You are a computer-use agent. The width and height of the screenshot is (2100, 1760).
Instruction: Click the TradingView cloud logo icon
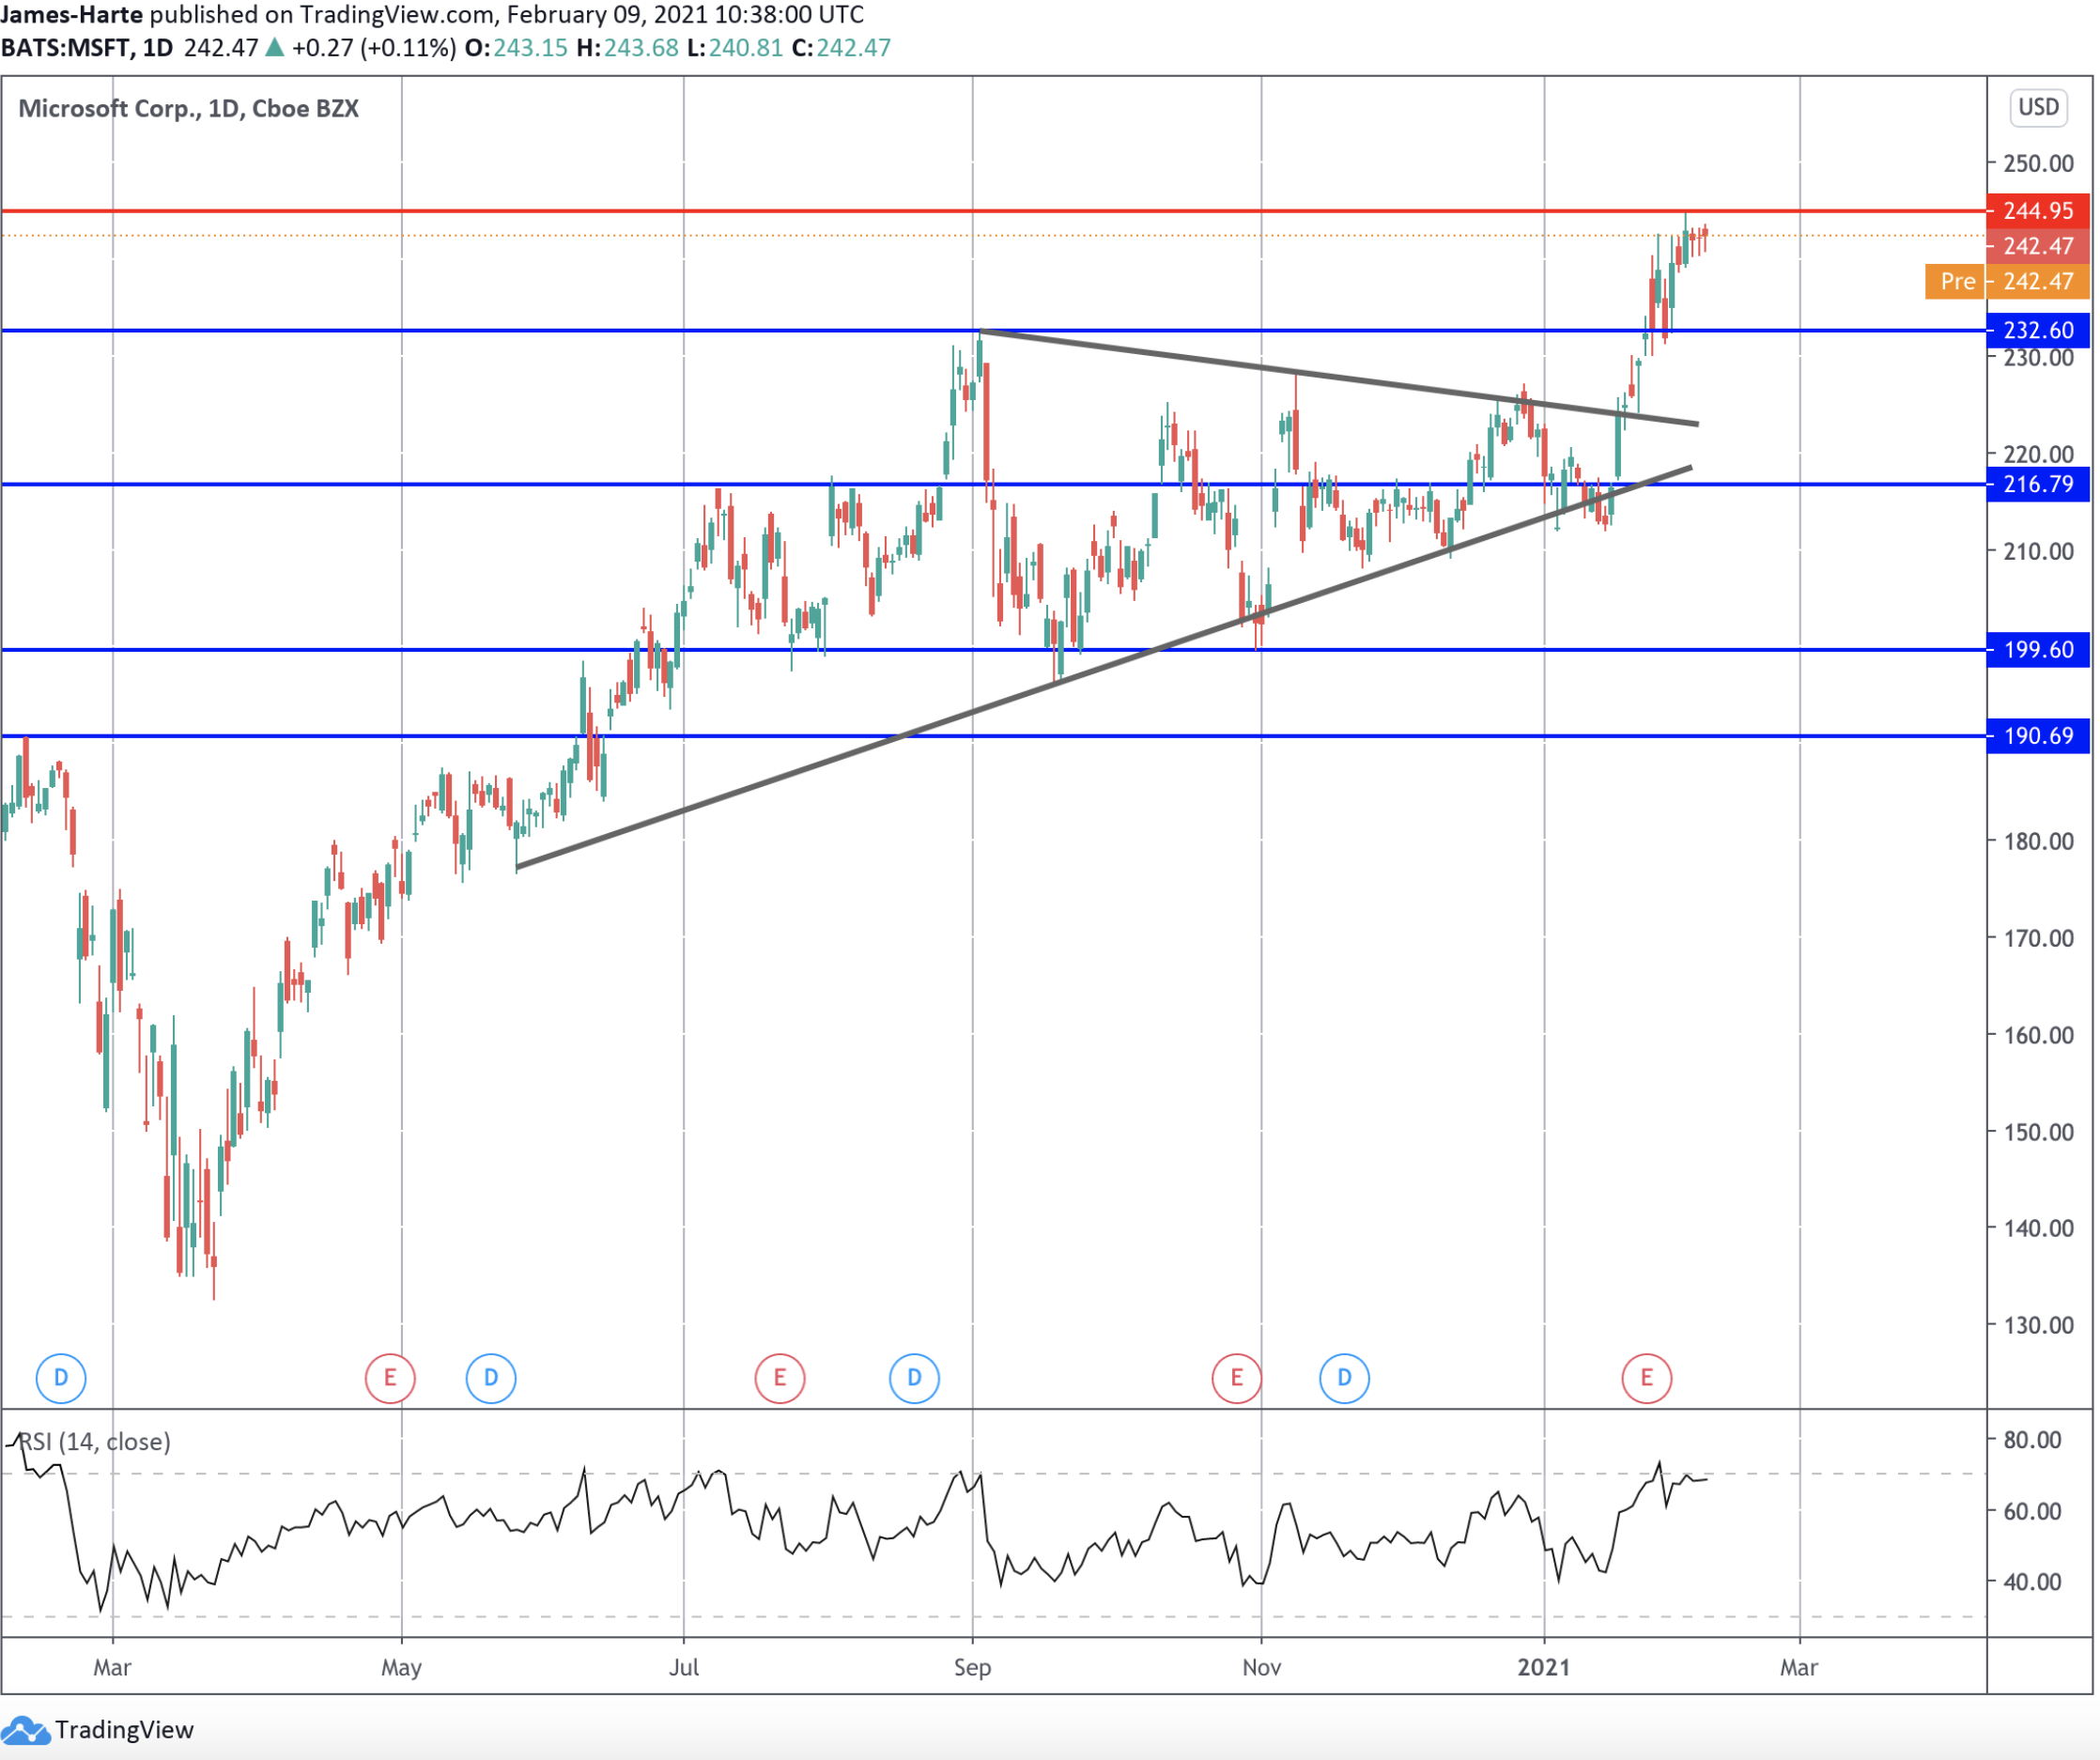pos(24,1731)
